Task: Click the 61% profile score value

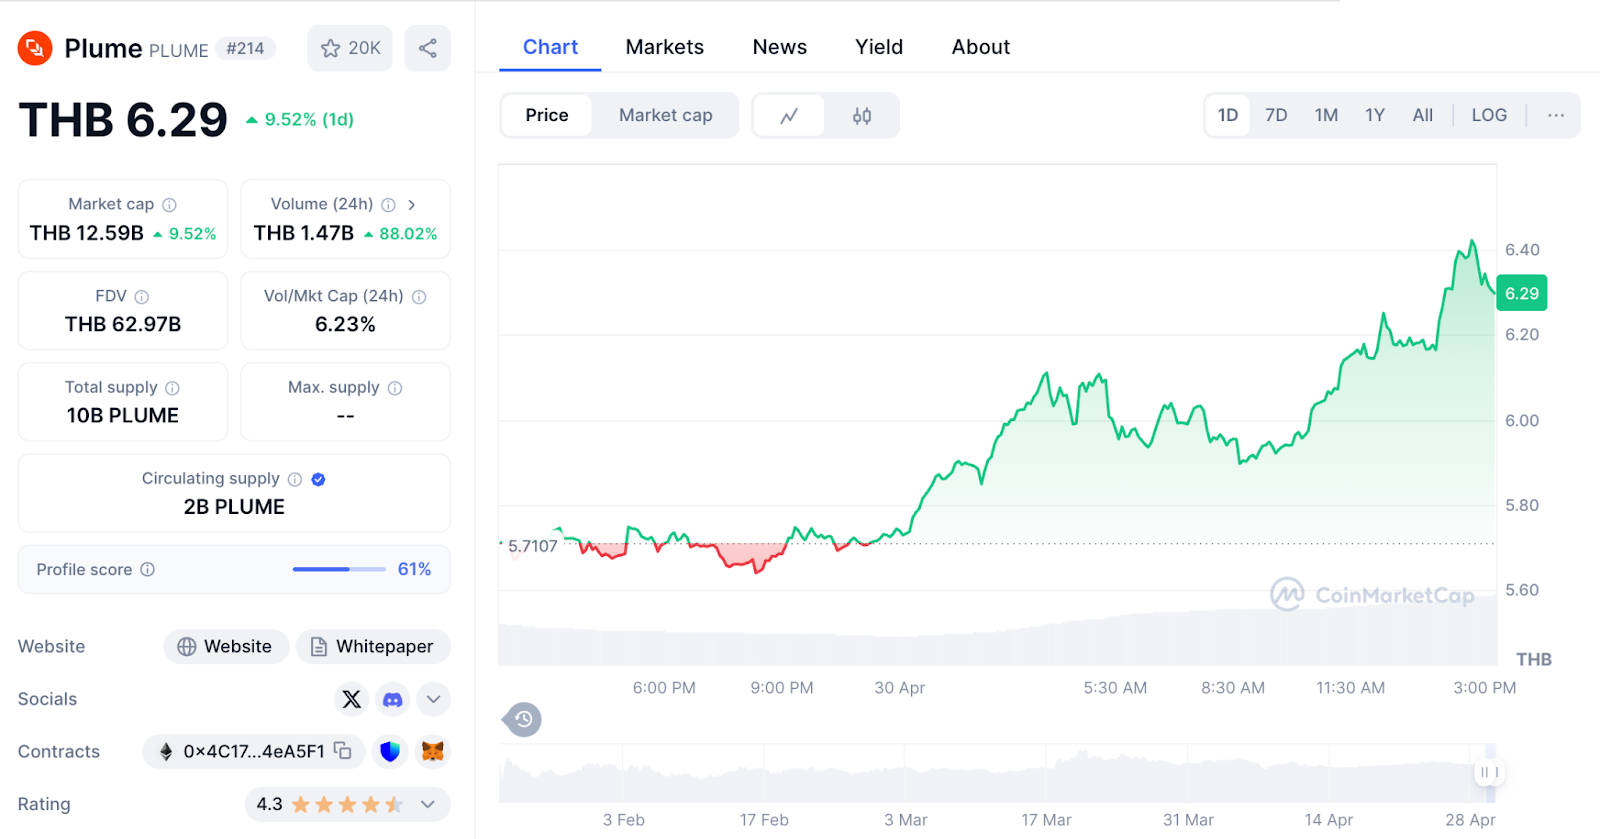Action: pos(414,569)
